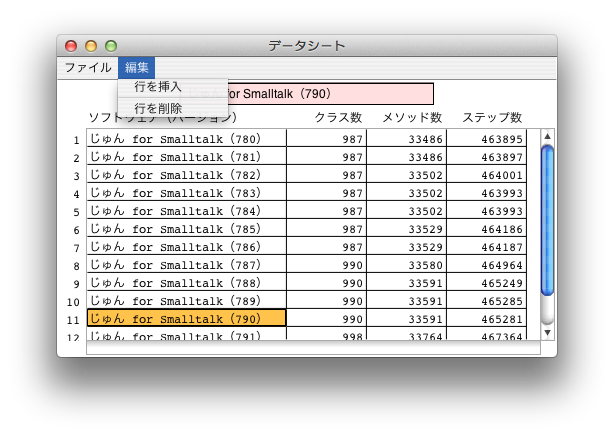
Task: Select cell じゅん for Smalltalk (786)
Action: (187, 247)
